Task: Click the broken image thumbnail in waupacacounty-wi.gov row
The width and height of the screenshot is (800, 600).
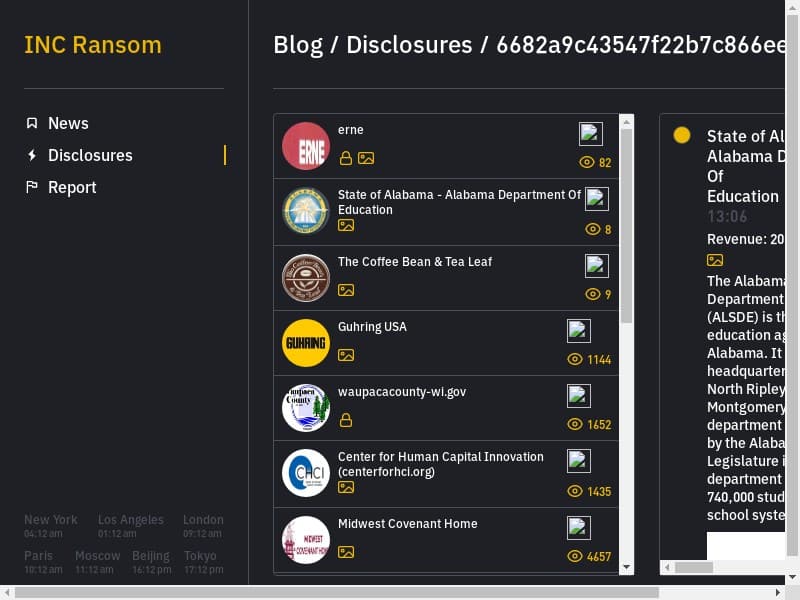Action: point(579,395)
